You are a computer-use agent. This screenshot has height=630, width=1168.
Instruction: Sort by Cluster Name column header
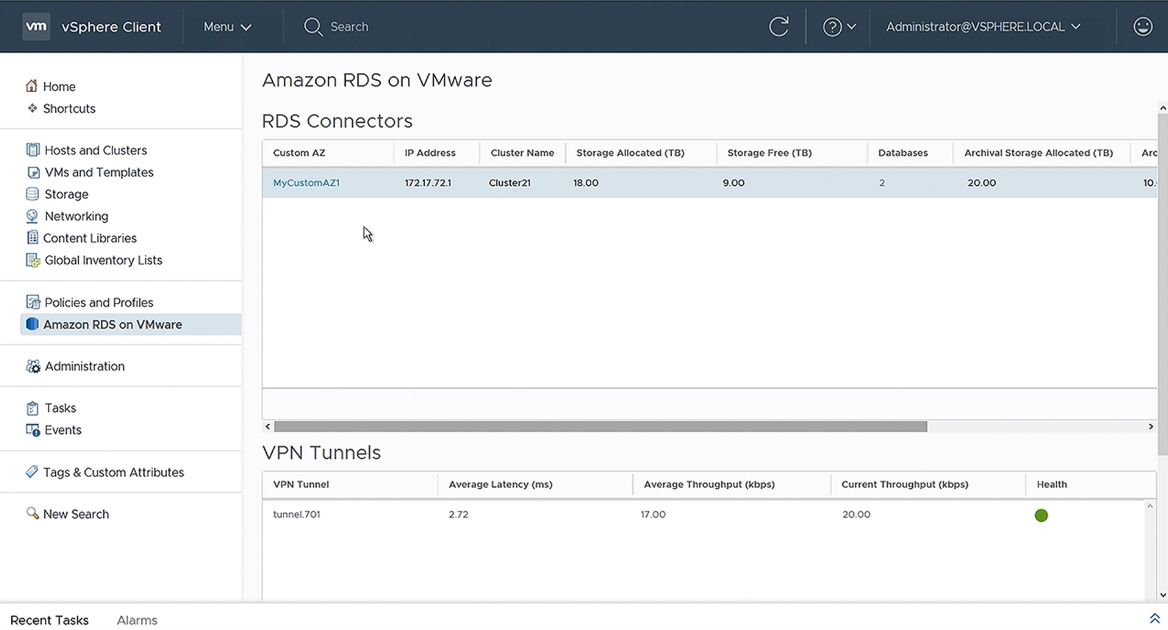[x=522, y=153]
